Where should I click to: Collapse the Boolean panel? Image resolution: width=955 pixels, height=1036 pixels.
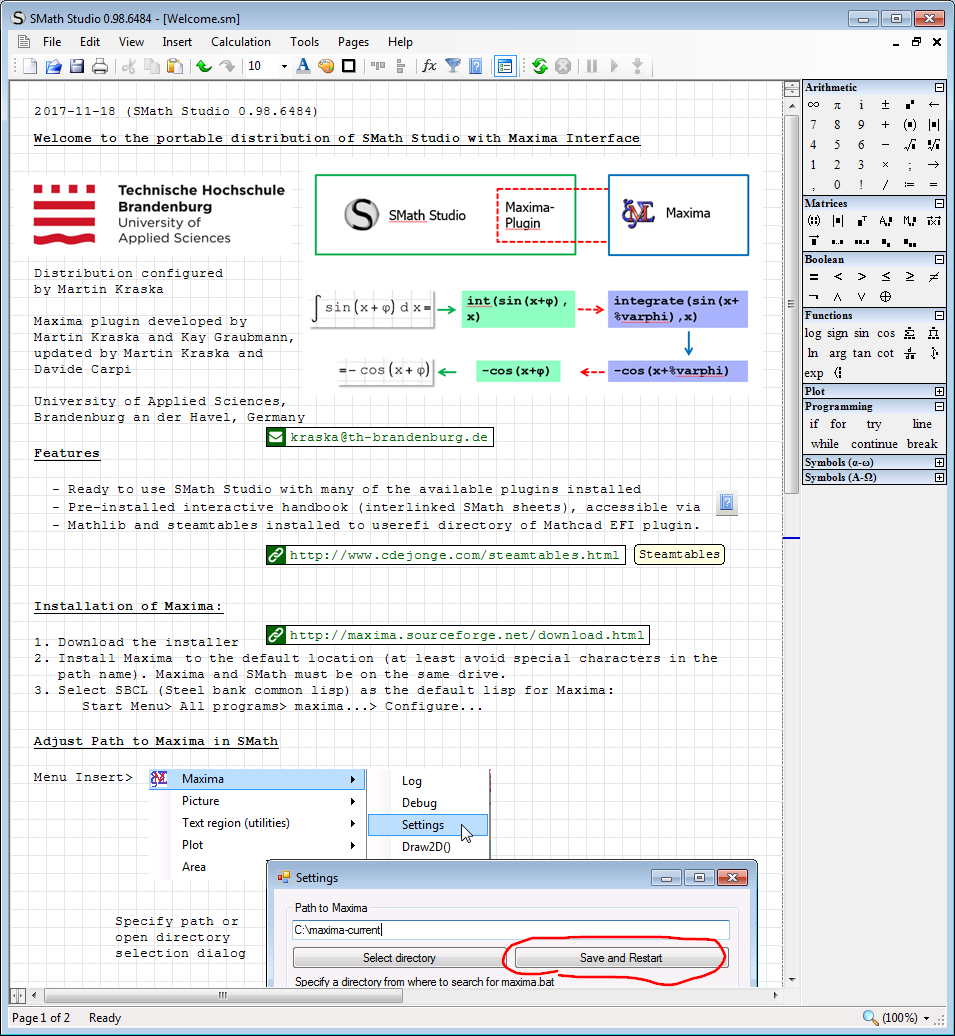click(x=939, y=260)
